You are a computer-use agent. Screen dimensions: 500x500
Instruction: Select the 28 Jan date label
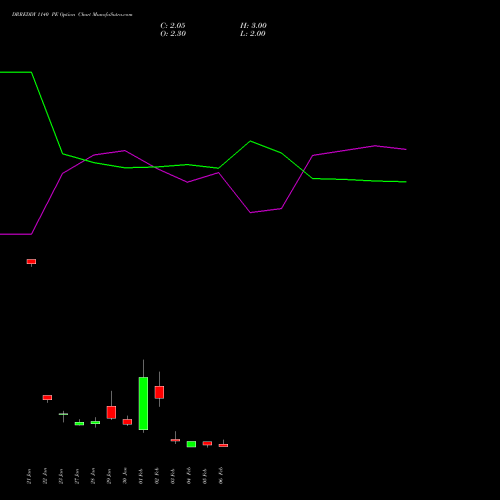click(93, 476)
